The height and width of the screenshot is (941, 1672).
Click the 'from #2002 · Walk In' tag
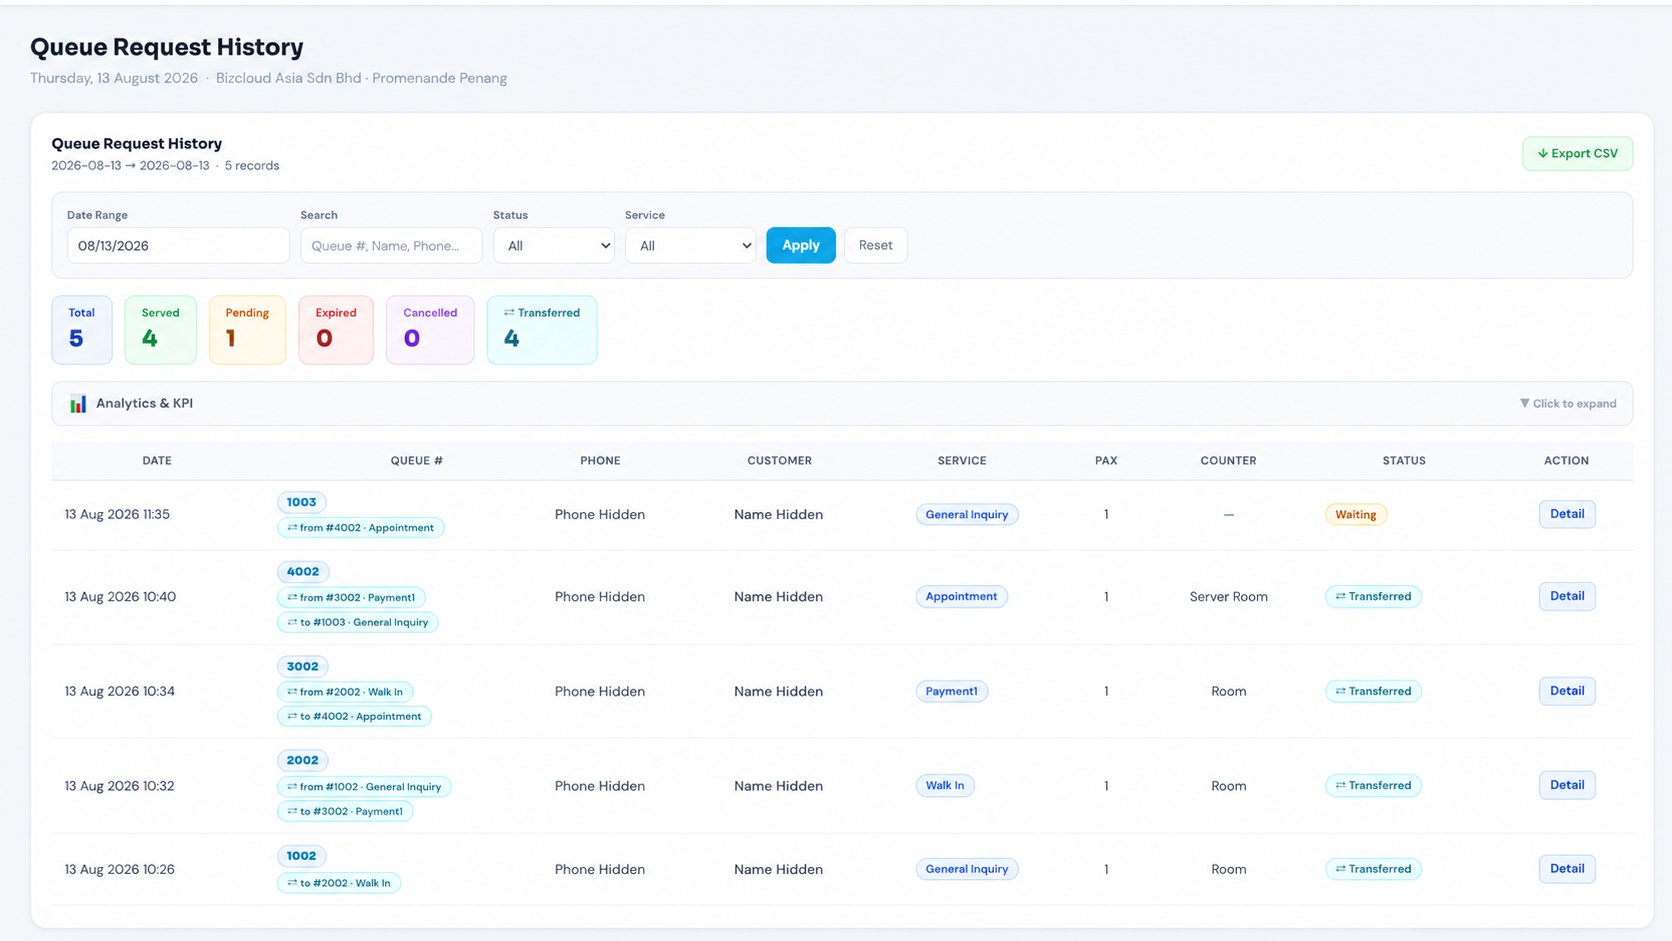pyautogui.click(x=345, y=692)
